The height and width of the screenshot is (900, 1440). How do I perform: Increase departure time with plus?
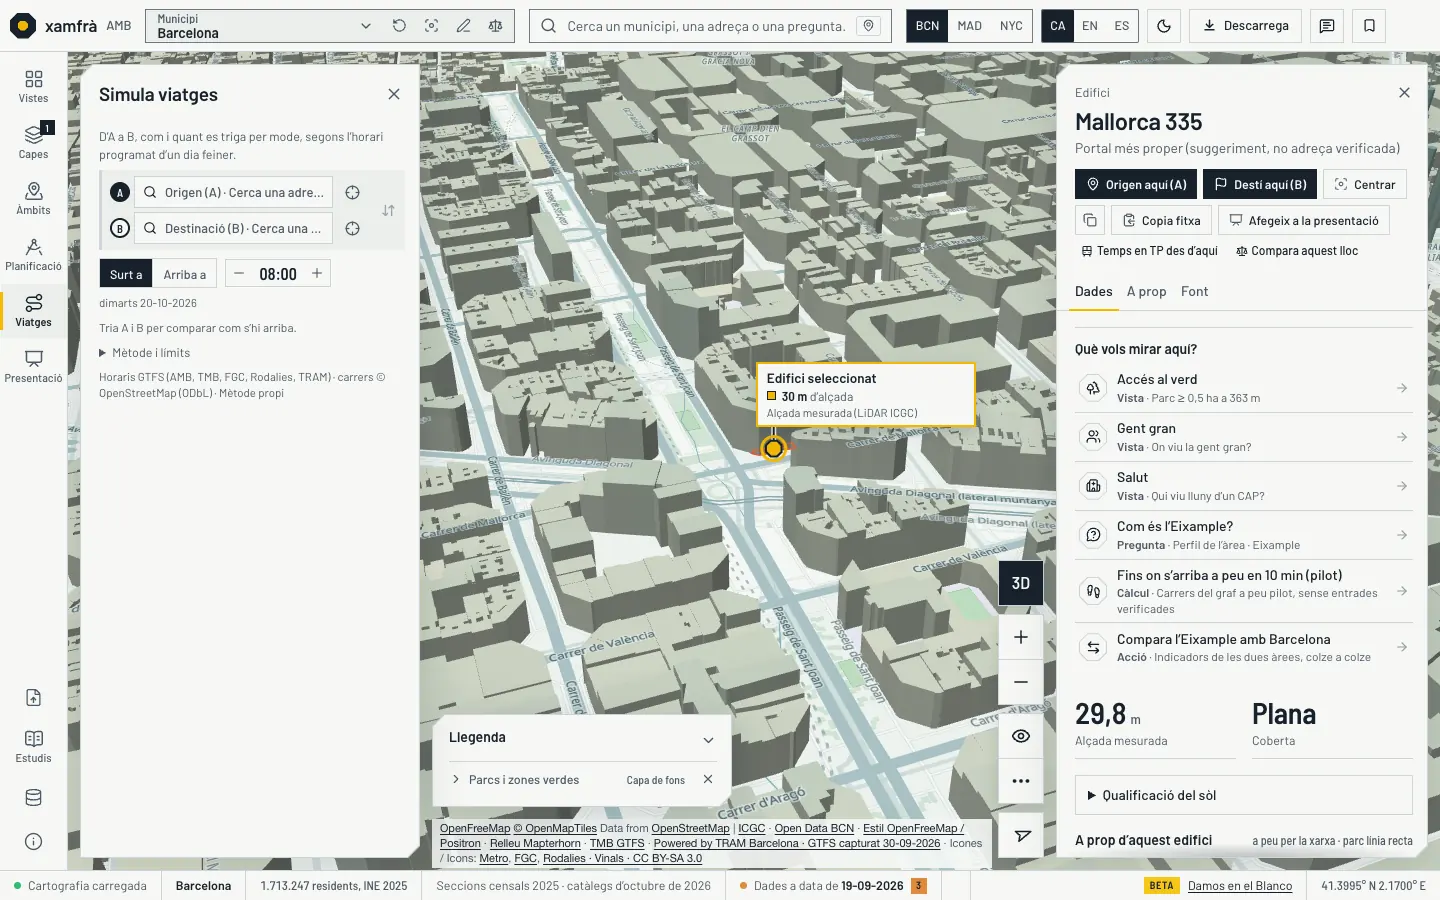(317, 273)
